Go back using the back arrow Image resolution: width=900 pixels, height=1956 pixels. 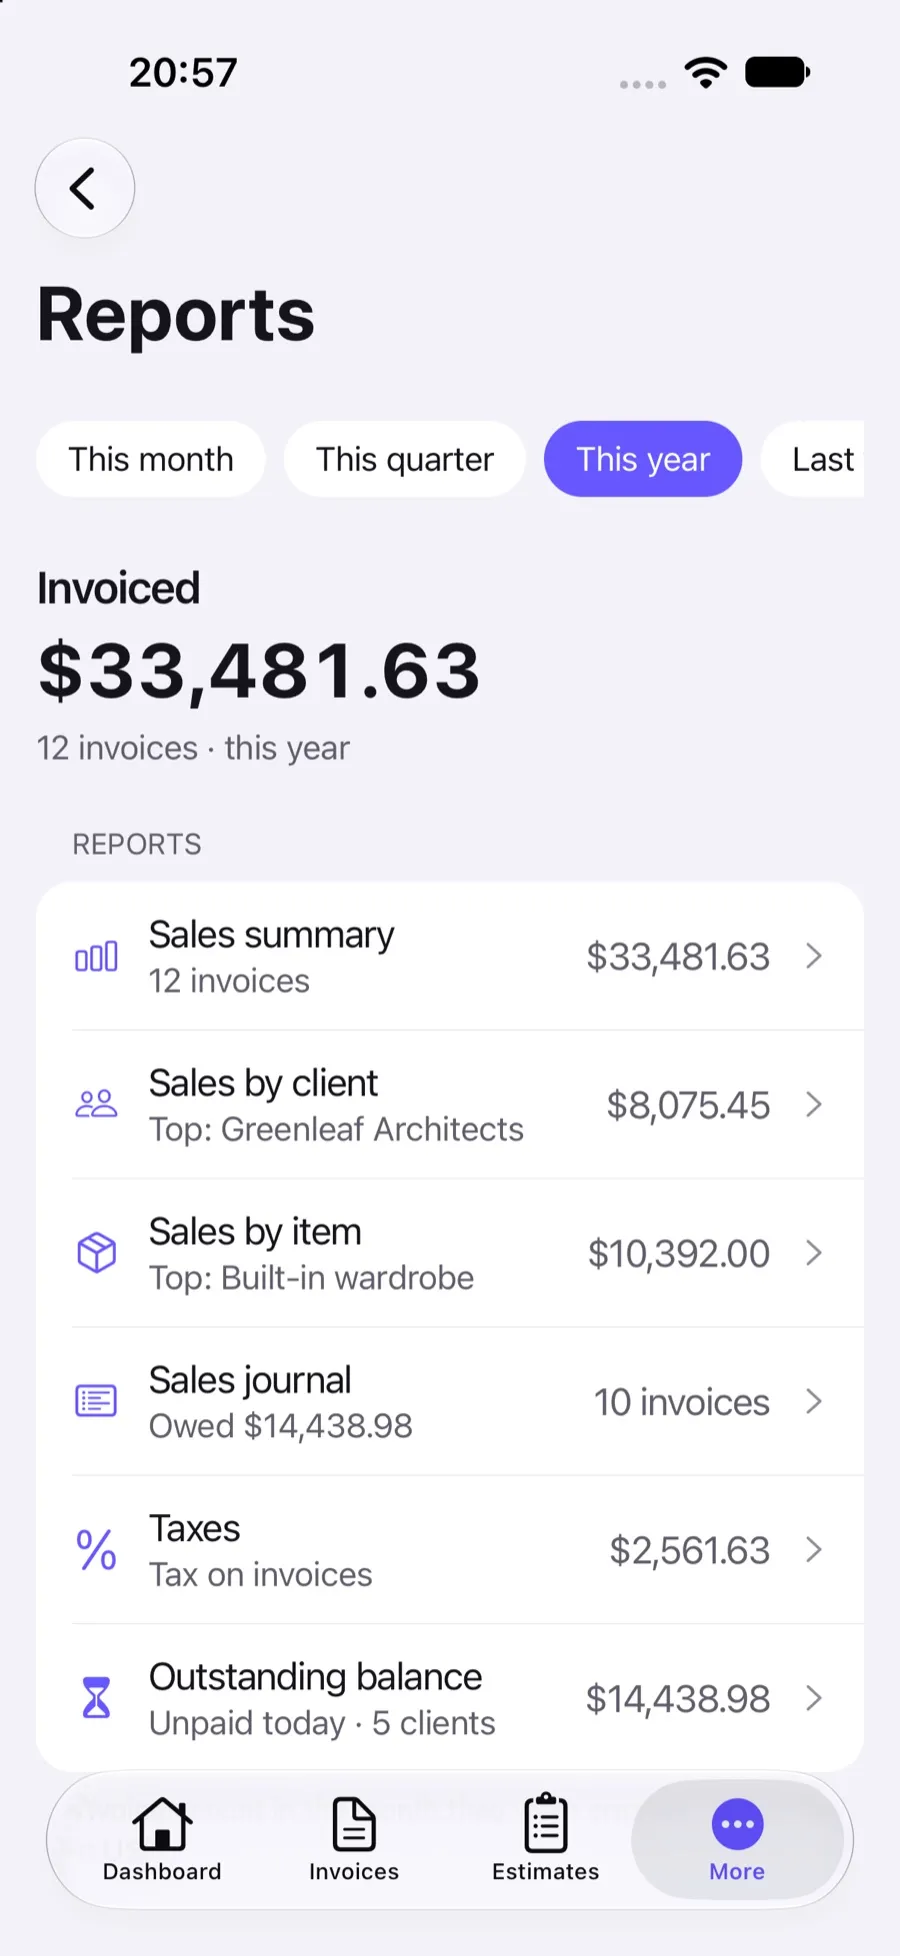click(85, 188)
